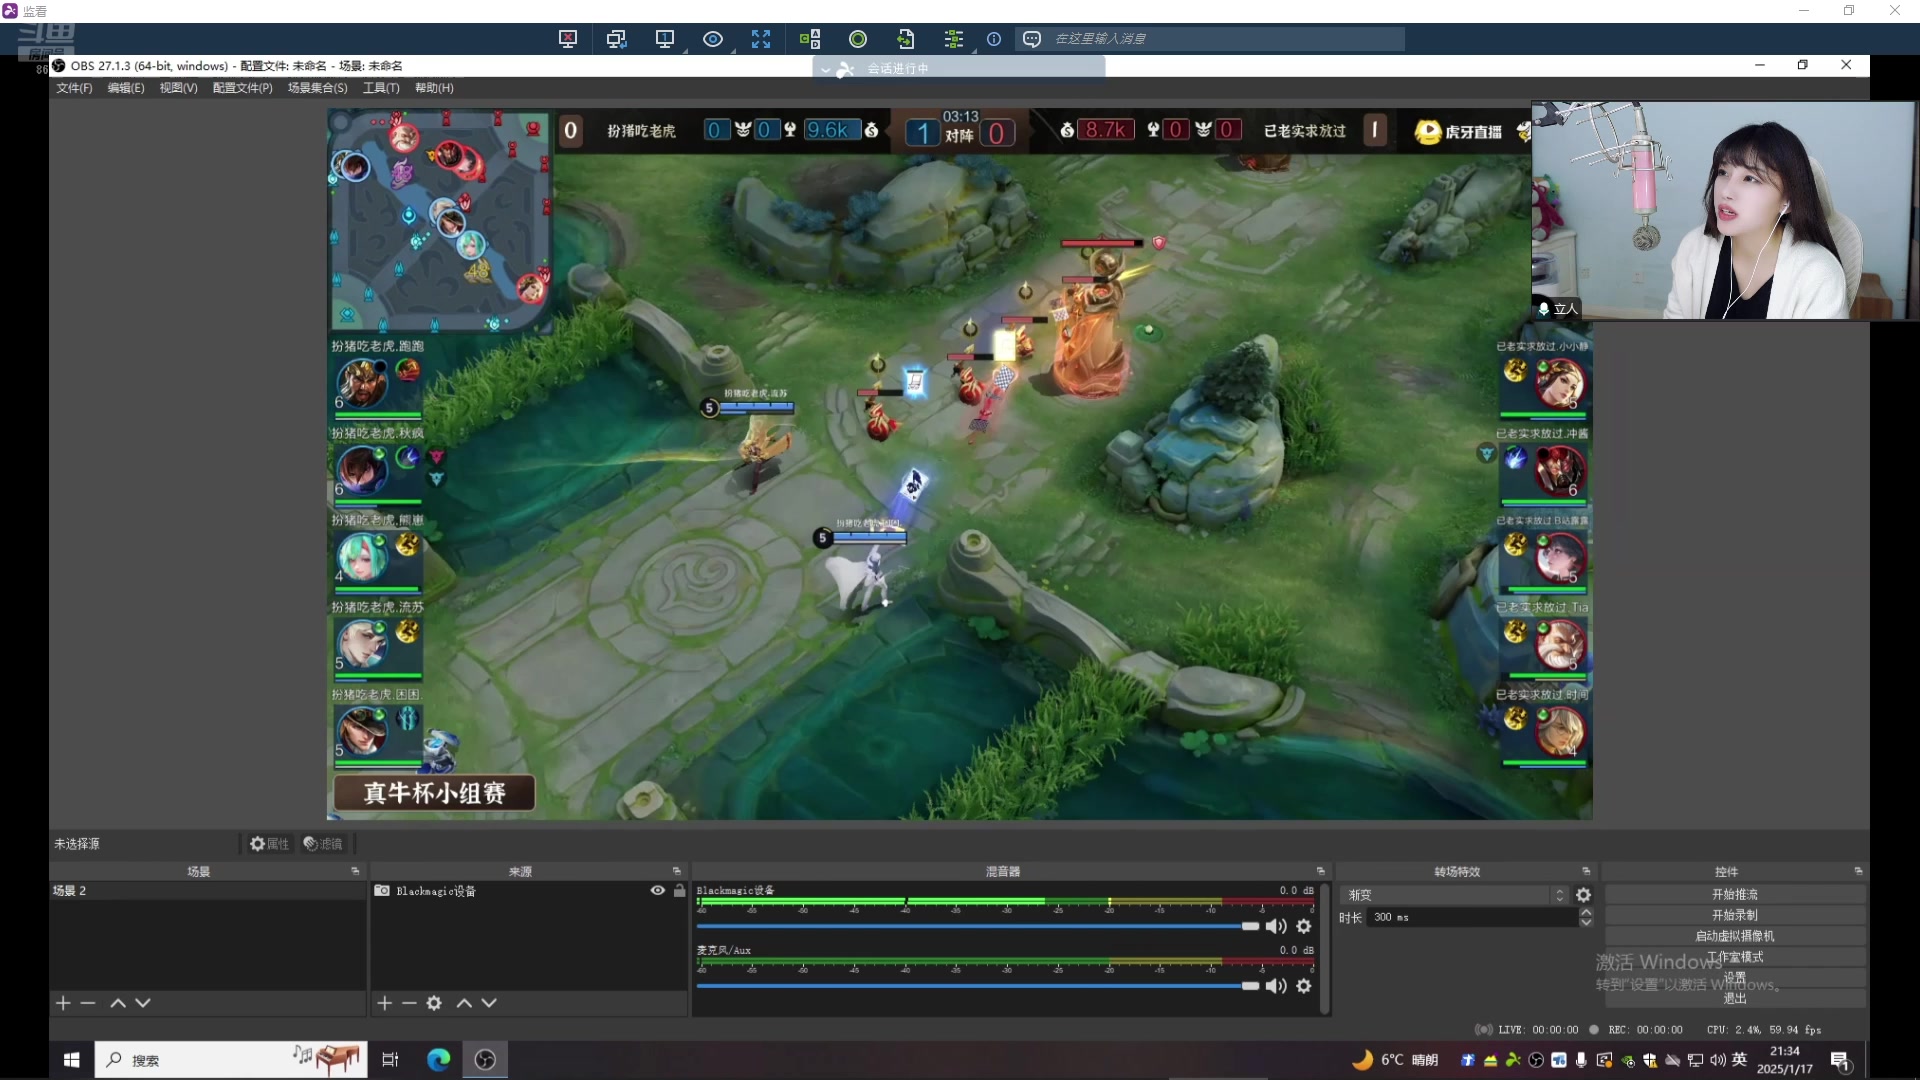The image size is (1920, 1080).
Task: Open transition properties gear next to 渐变
Action: point(1584,895)
